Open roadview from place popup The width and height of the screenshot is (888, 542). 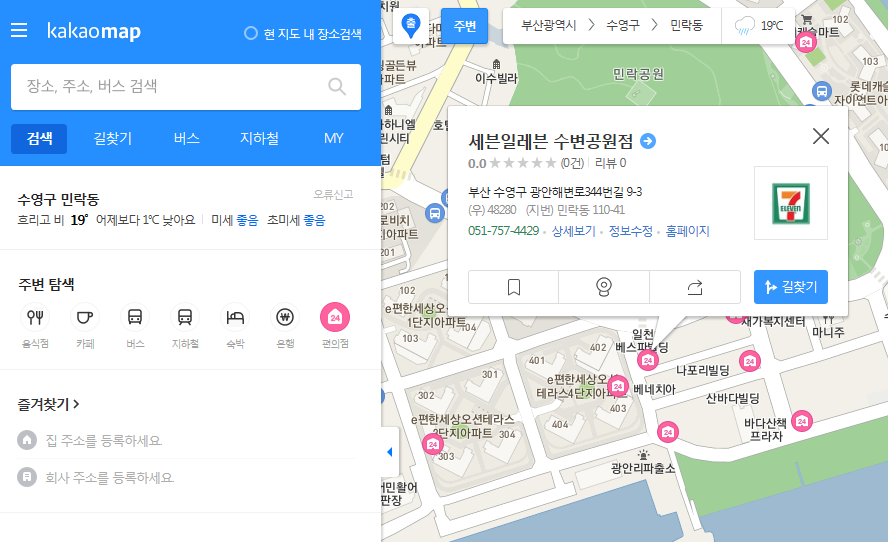tap(604, 287)
